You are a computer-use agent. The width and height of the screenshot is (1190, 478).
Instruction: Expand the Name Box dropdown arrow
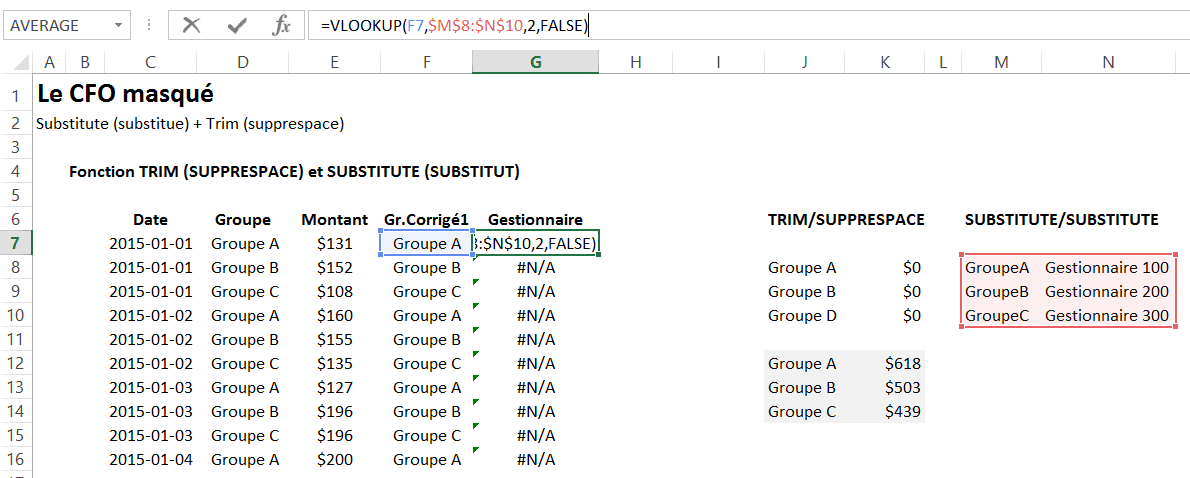[120, 25]
